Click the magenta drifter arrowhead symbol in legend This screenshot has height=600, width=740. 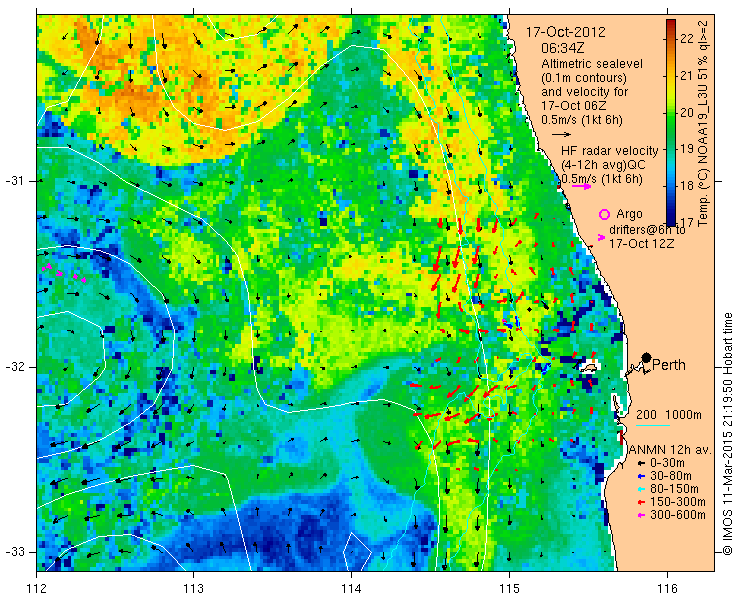click(x=601, y=237)
